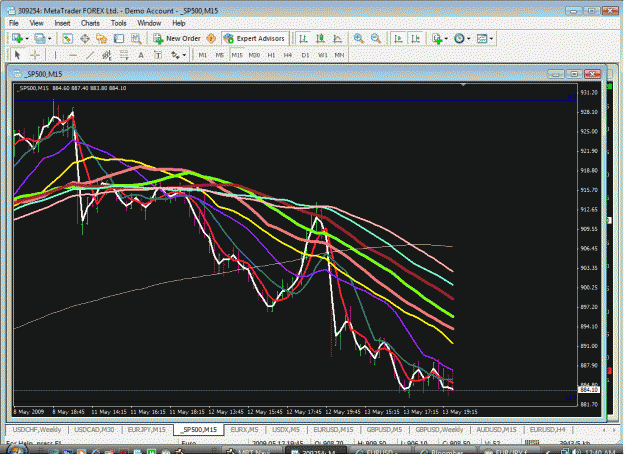Open the Window menu
Viewport: 625px width, 454px height.
(x=149, y=23)
